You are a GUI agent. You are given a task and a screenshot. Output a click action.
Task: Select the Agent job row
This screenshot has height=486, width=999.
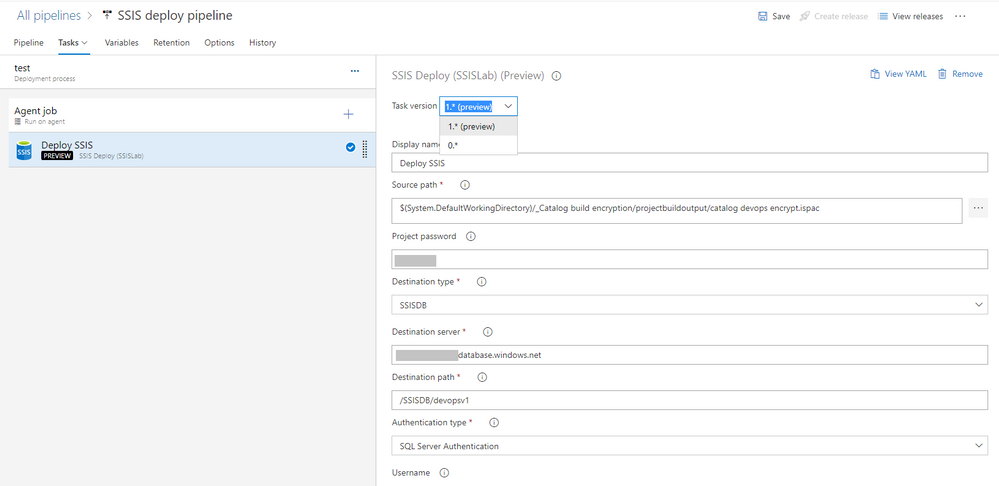pos(192,115)
